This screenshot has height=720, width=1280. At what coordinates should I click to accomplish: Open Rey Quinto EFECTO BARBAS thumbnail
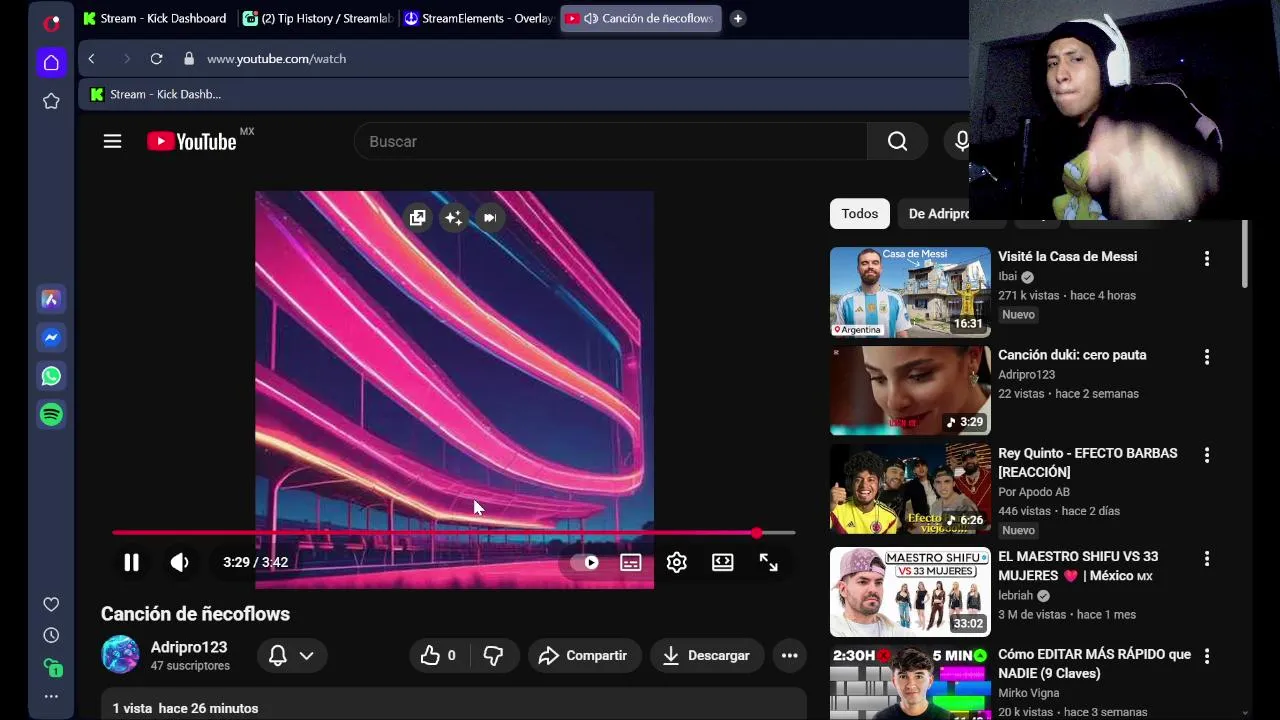(910, 489)
